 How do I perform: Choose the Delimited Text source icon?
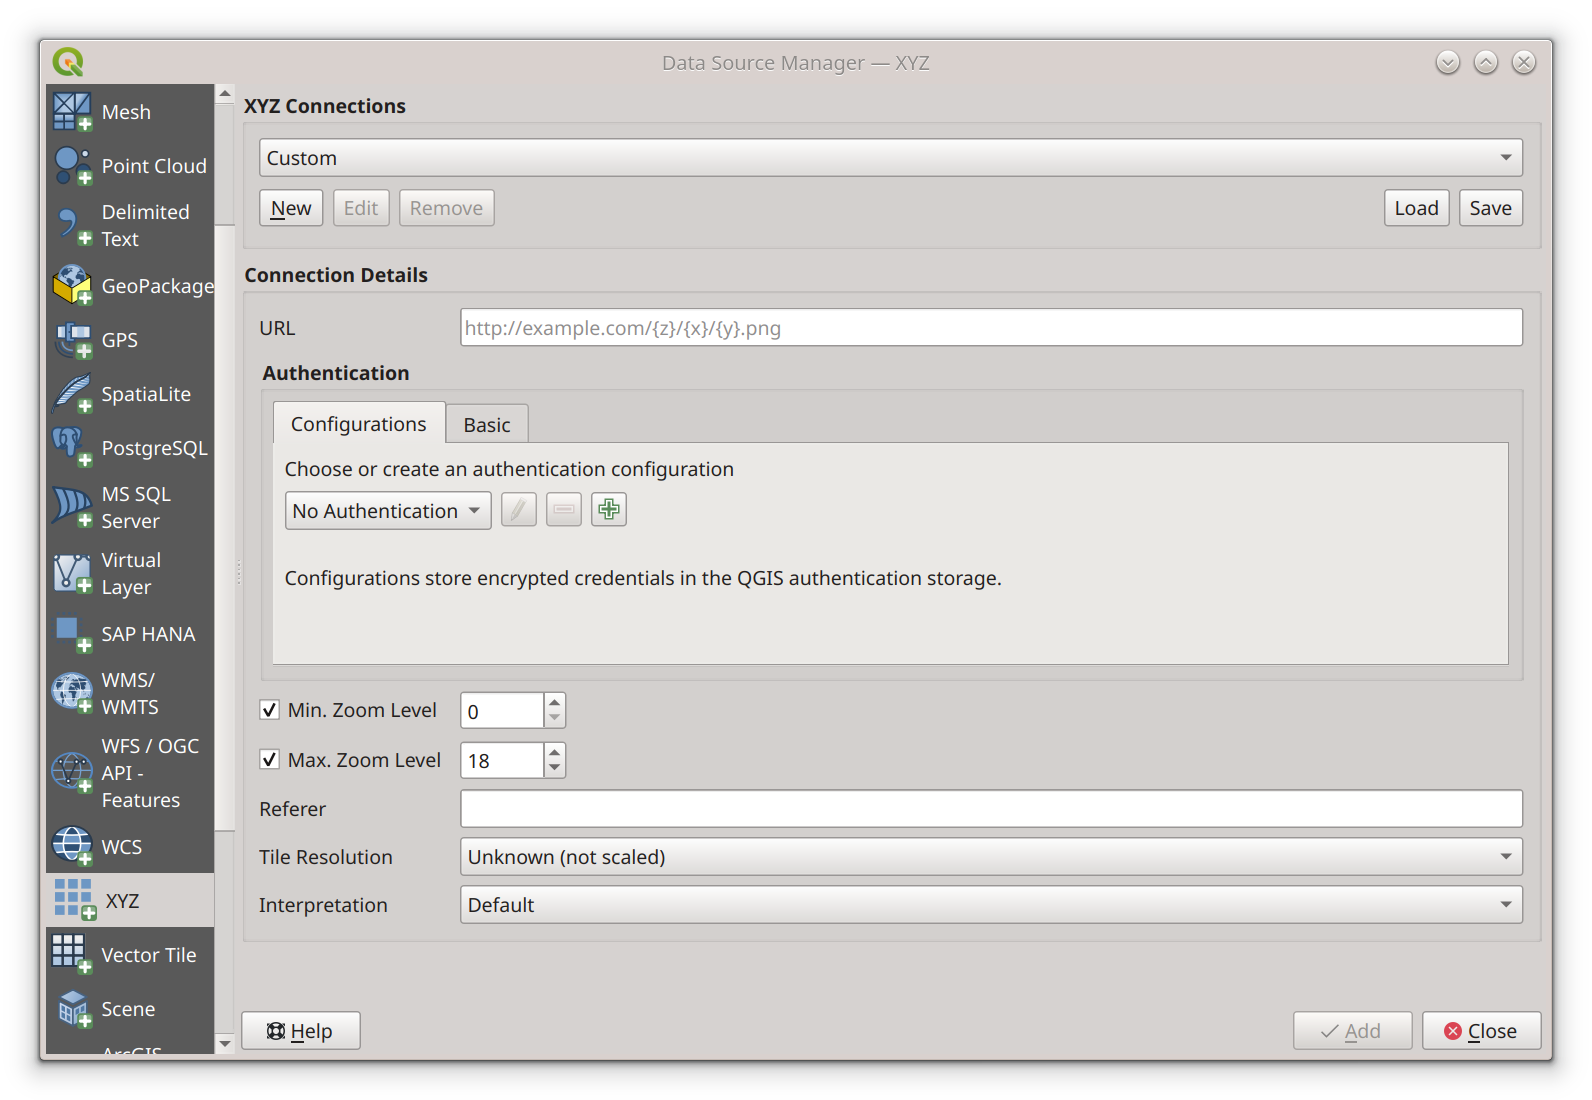pyautogui.click(x=72, y=226)
